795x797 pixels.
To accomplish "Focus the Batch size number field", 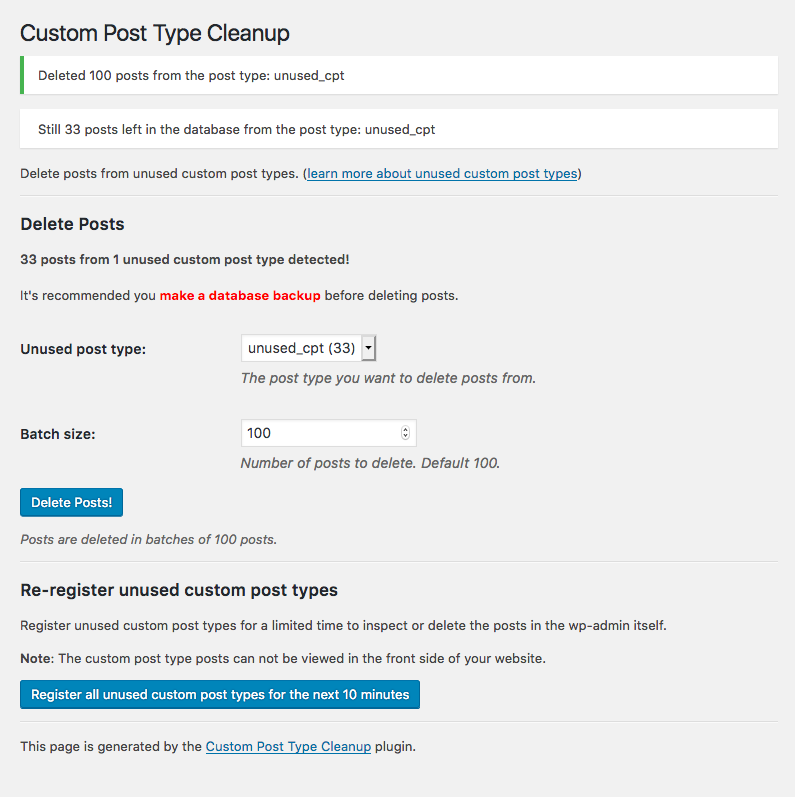I will tap(328, 433).
